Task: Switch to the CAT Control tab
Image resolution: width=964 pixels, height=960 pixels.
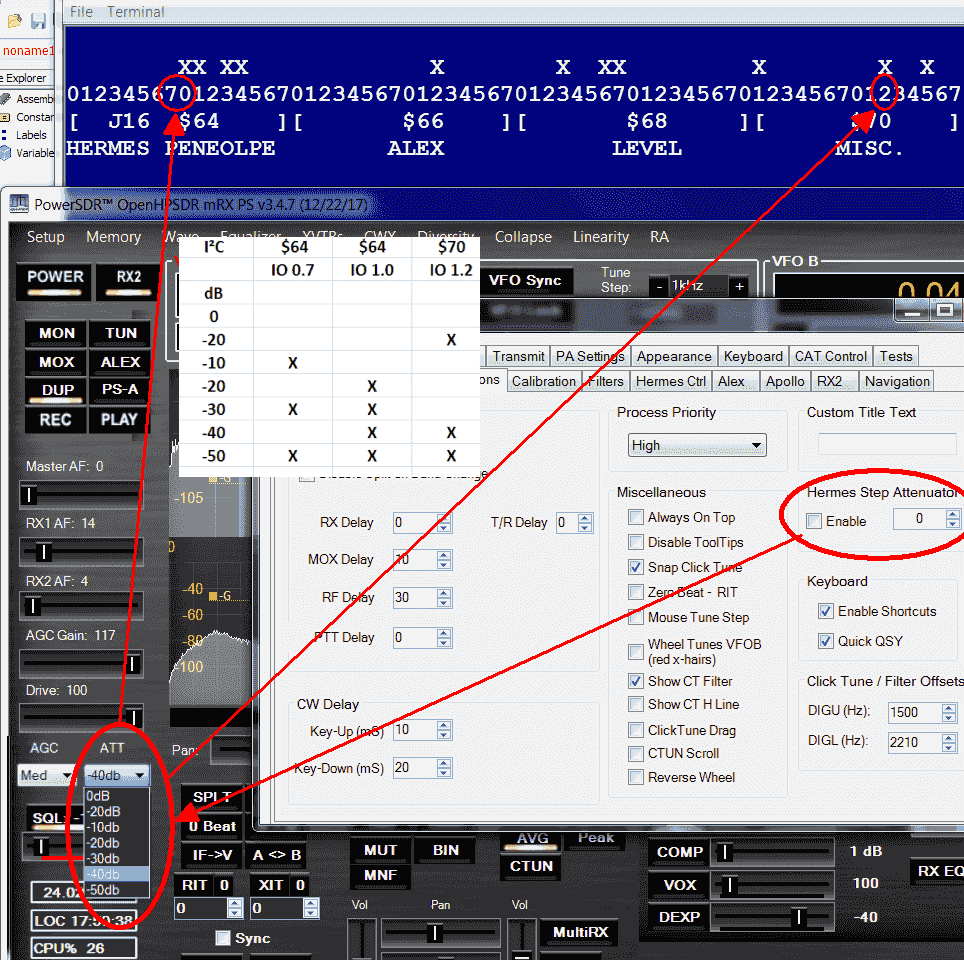Action: pyautogui.click(x=831, y=357)
